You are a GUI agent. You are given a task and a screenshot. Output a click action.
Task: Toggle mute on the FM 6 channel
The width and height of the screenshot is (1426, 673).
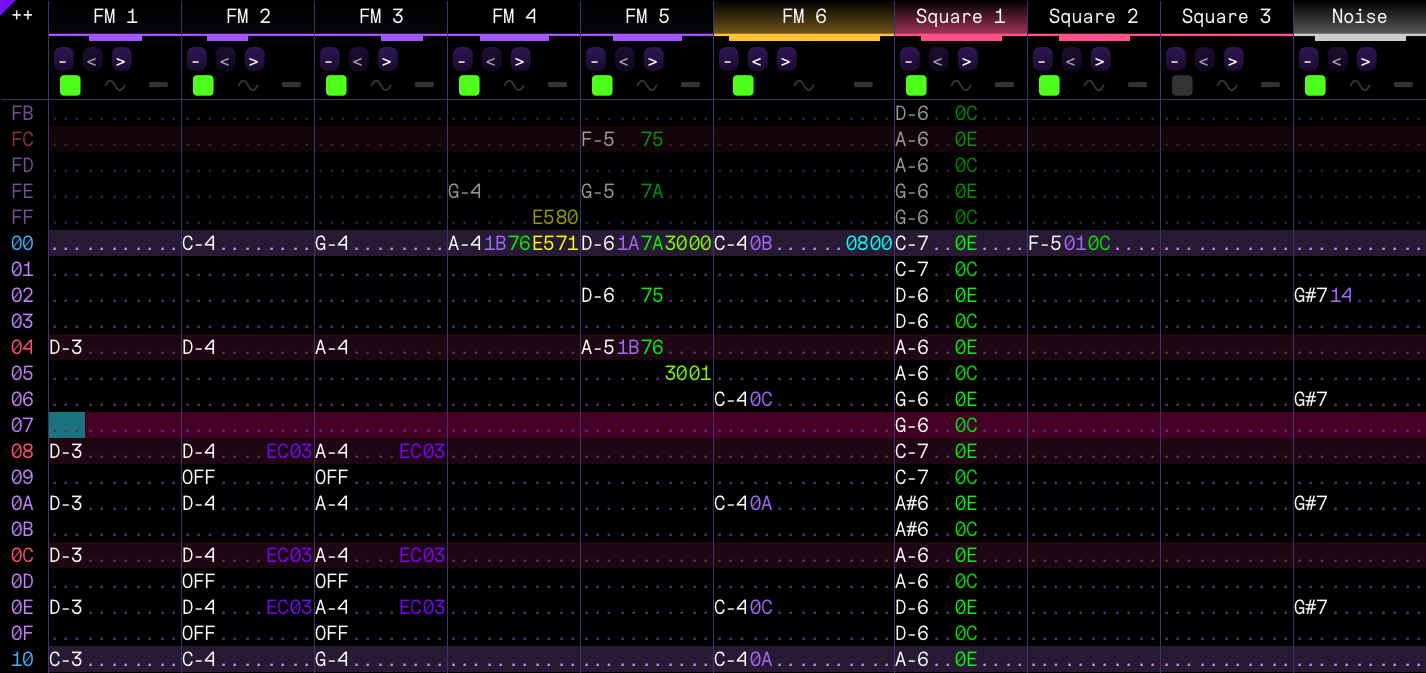(743, 85)
